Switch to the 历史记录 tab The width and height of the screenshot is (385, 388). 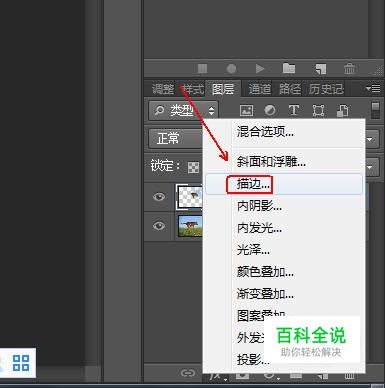tap(326, 89)
